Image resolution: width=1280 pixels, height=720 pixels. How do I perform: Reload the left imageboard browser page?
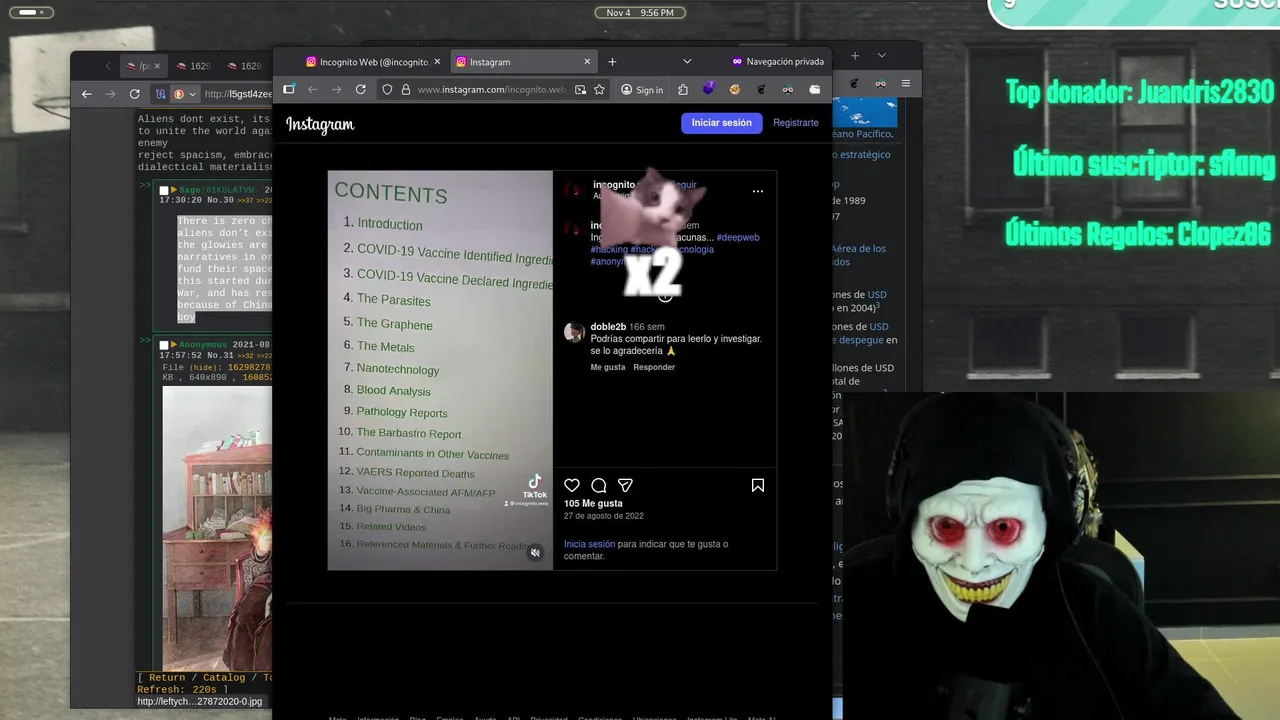click(134, 94)
